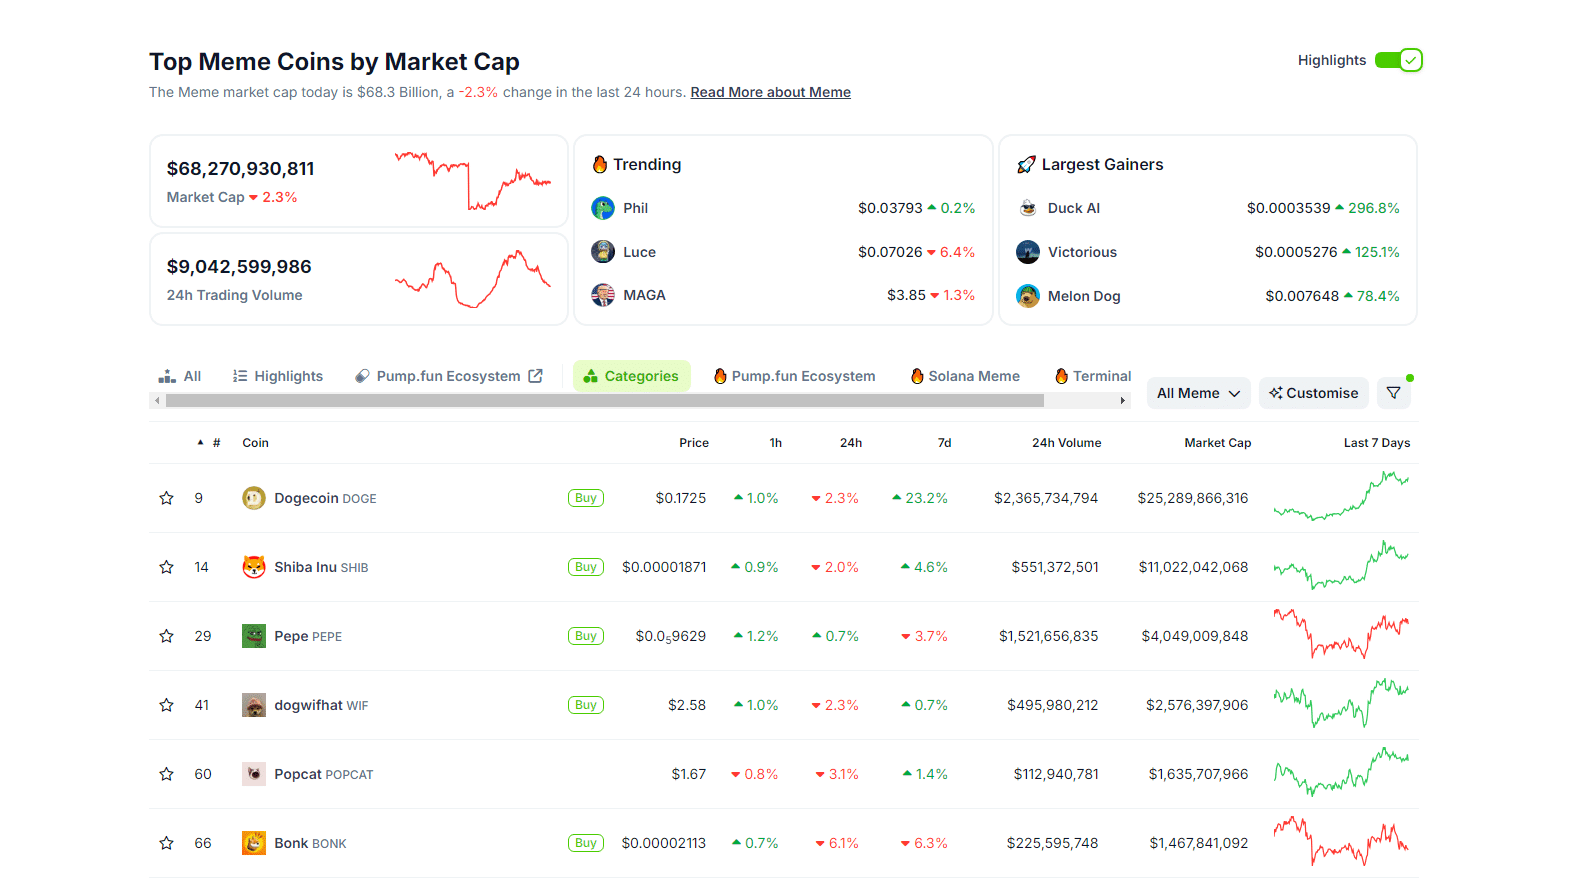Toggle the Highlights switch off
Viewport: 1592px width, 882px height.
coord(1398,60)
